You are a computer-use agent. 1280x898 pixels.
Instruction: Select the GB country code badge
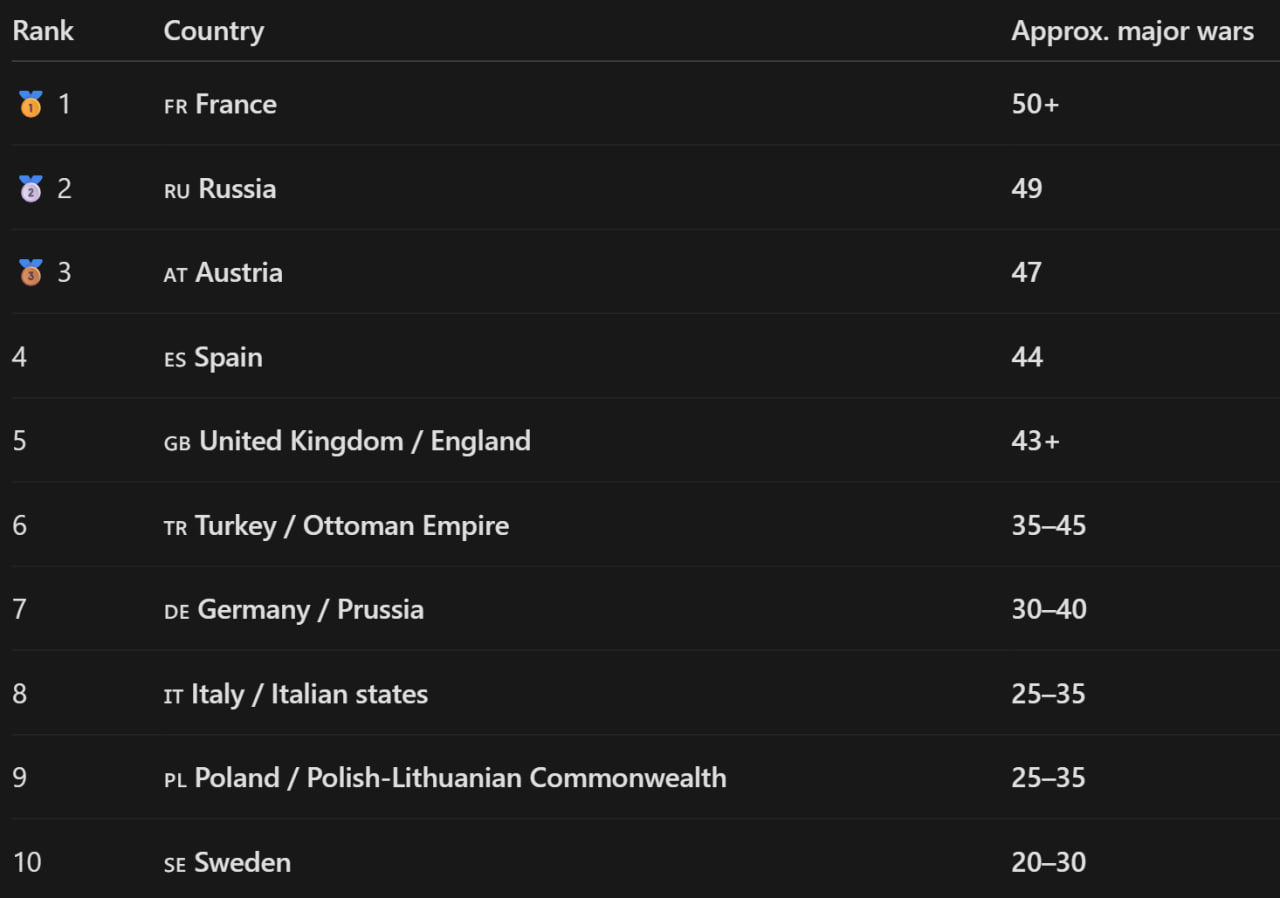[x=177, y=443]
